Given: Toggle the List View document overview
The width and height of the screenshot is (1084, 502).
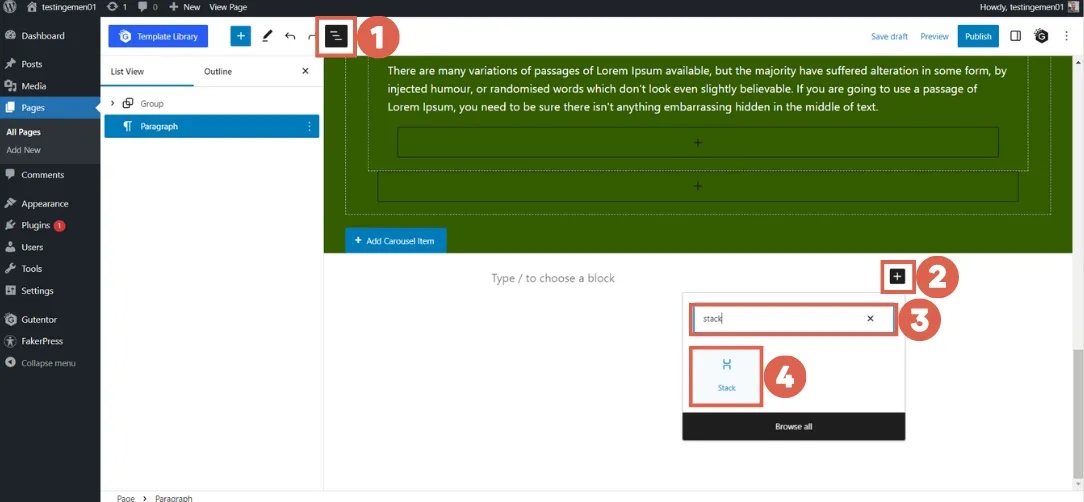Looking at the screenshot, I should [x=336, y=37].
